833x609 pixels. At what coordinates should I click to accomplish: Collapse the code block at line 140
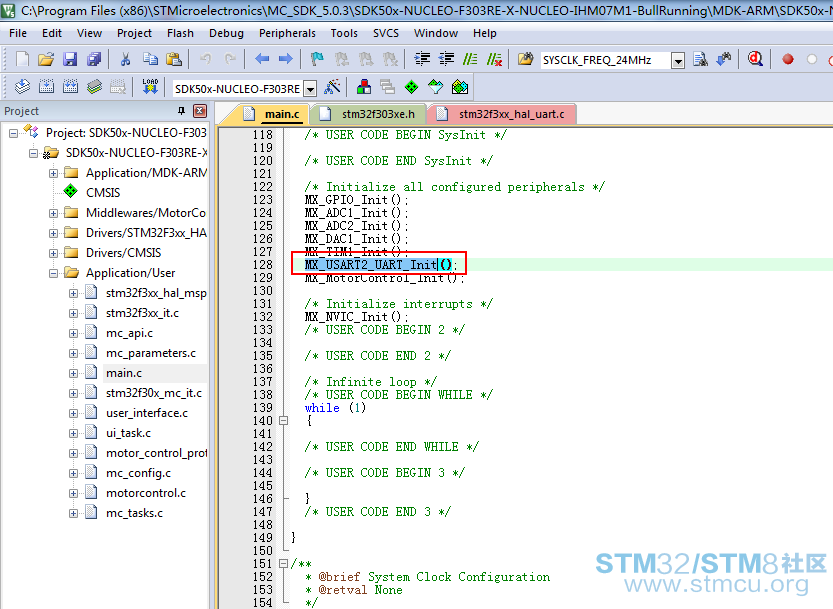pos(284,420)
